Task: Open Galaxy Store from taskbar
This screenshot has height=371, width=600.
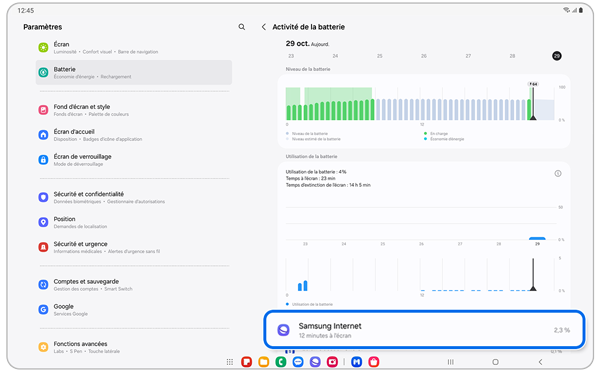Action: tap(374, 362)
